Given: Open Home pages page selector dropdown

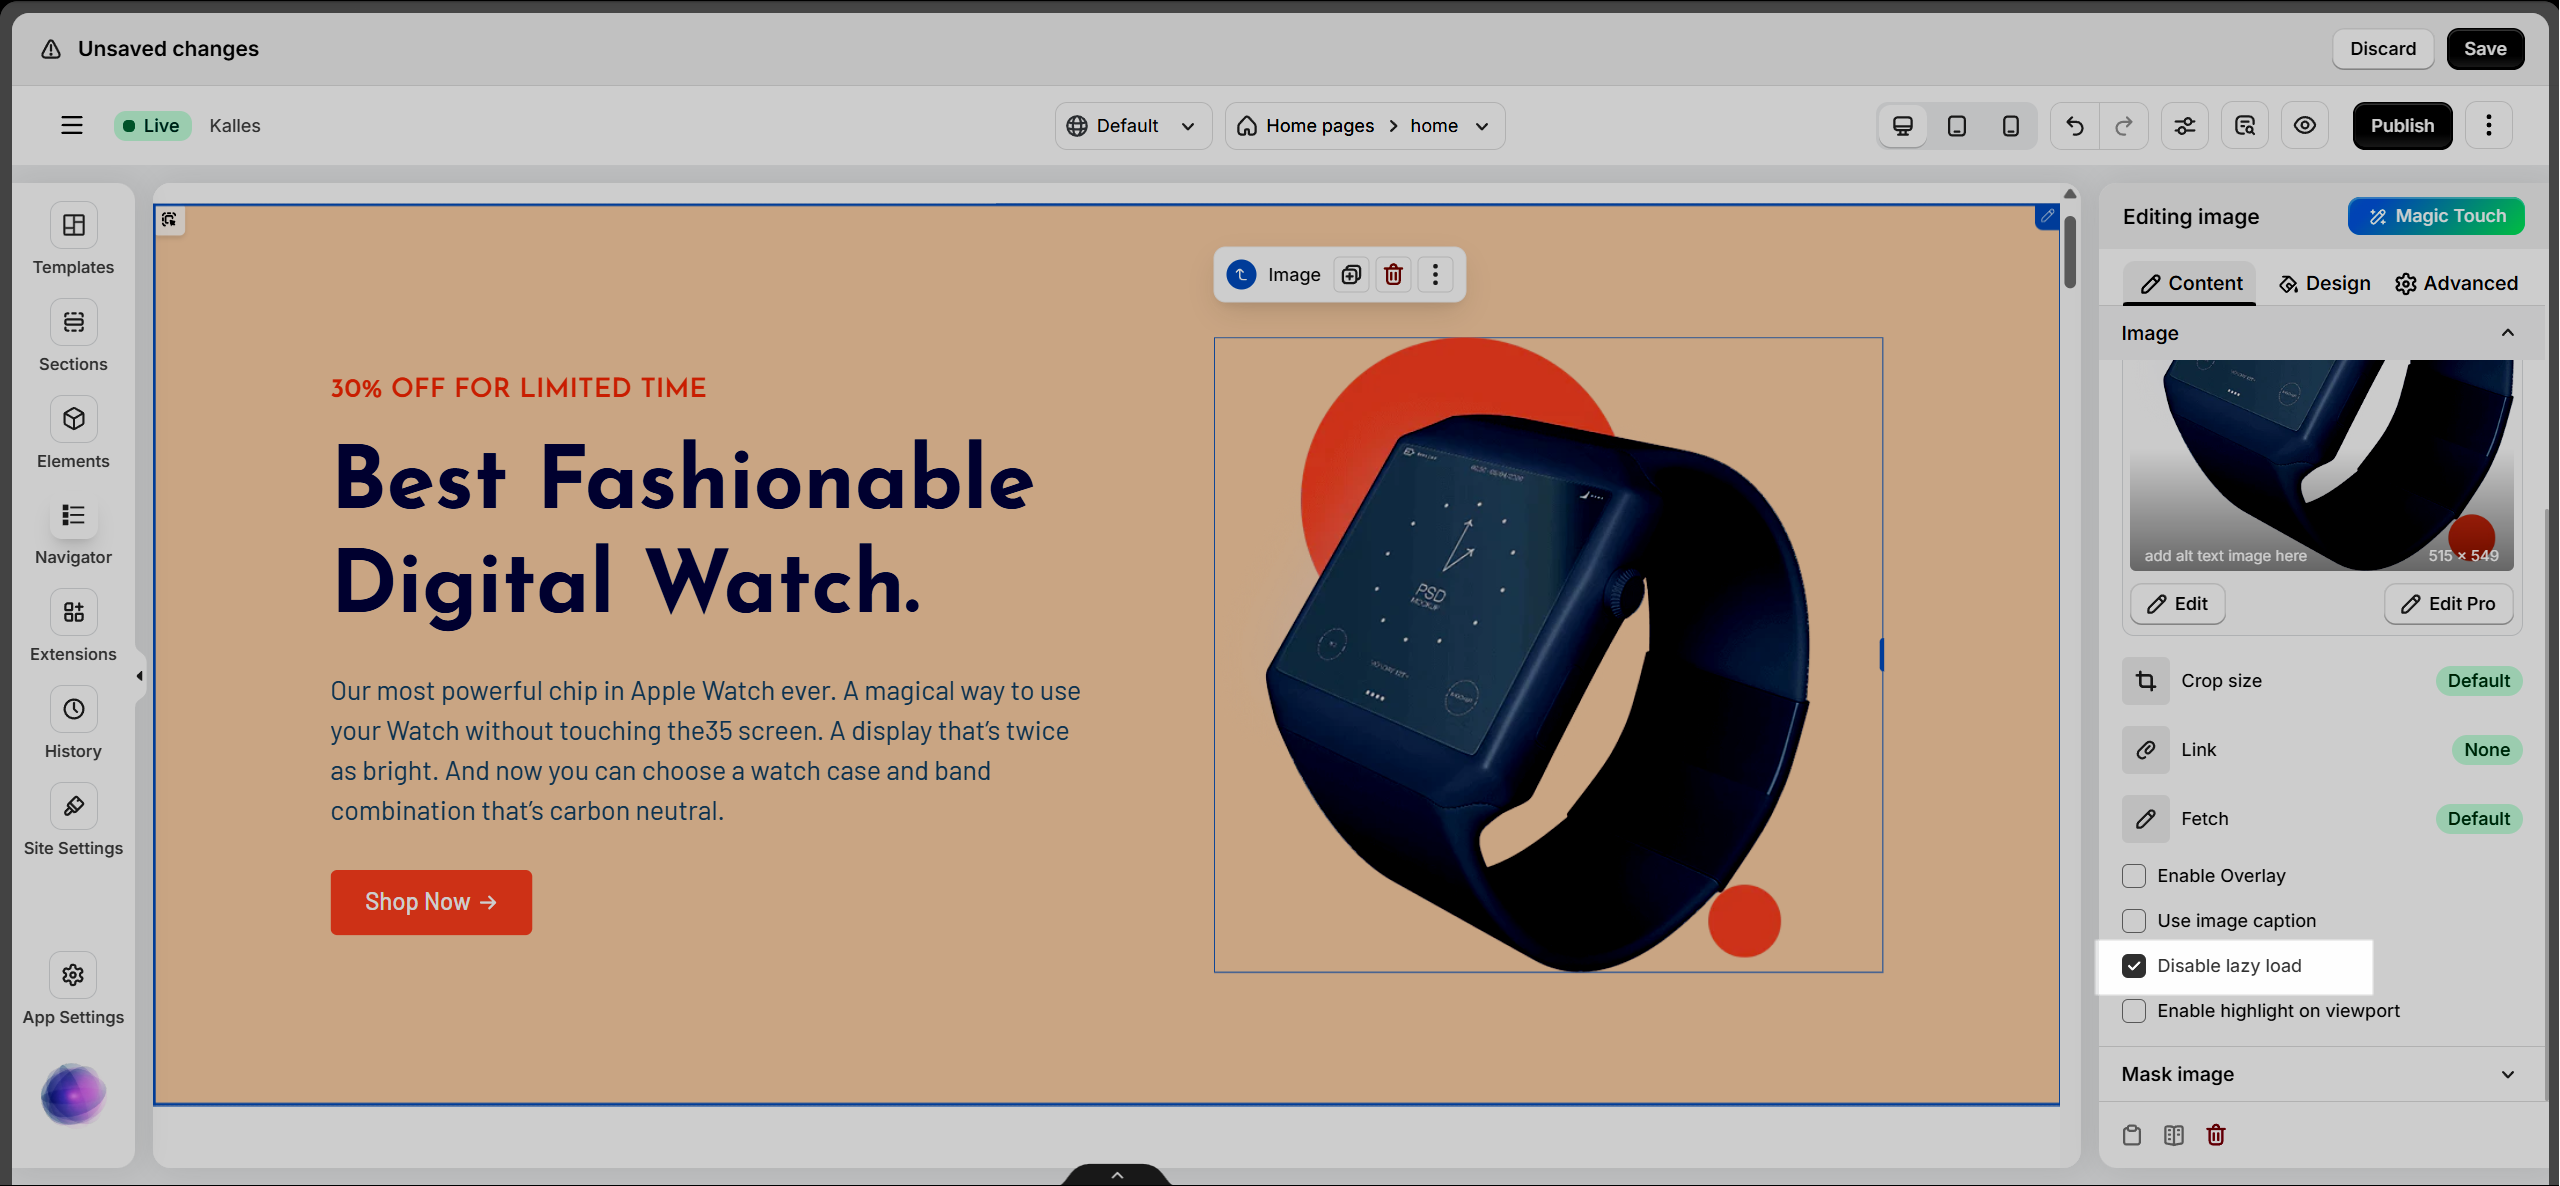Looking at the screenshot, I should 1364,126.
